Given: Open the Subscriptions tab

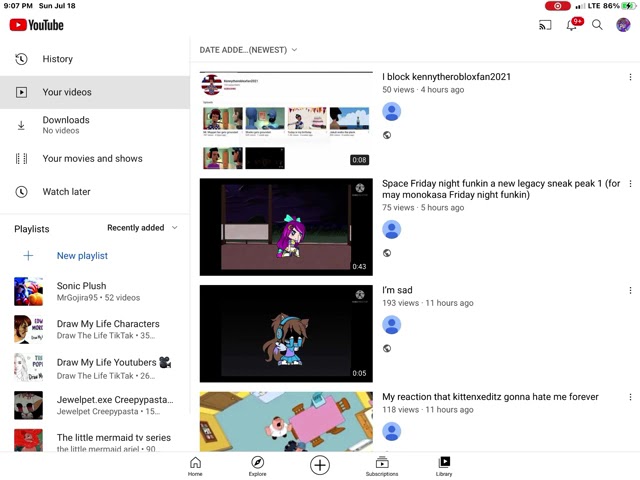Looking at the screenshot, I should tap(382, 466).
